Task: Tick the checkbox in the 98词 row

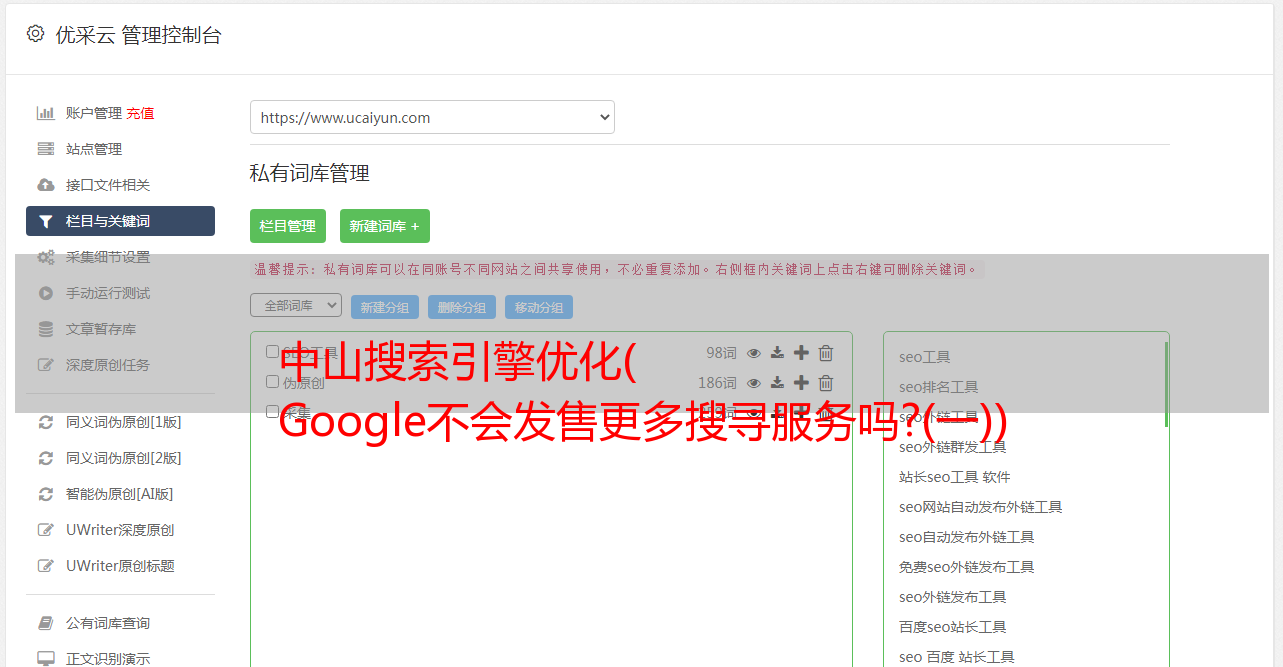Action: point(272,352)
